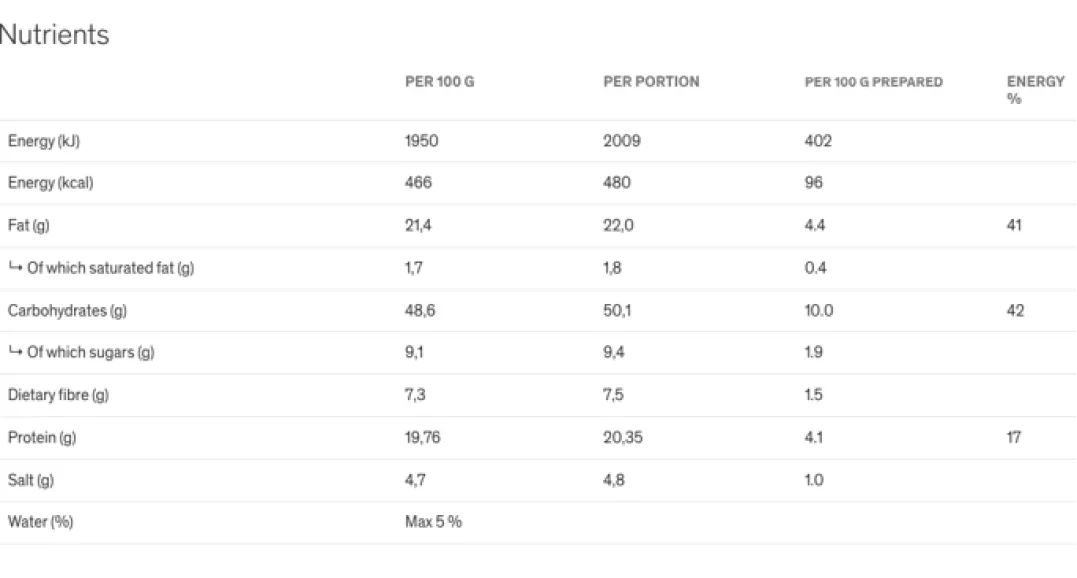Select the Energy (kJ) row label

[44, 141]
